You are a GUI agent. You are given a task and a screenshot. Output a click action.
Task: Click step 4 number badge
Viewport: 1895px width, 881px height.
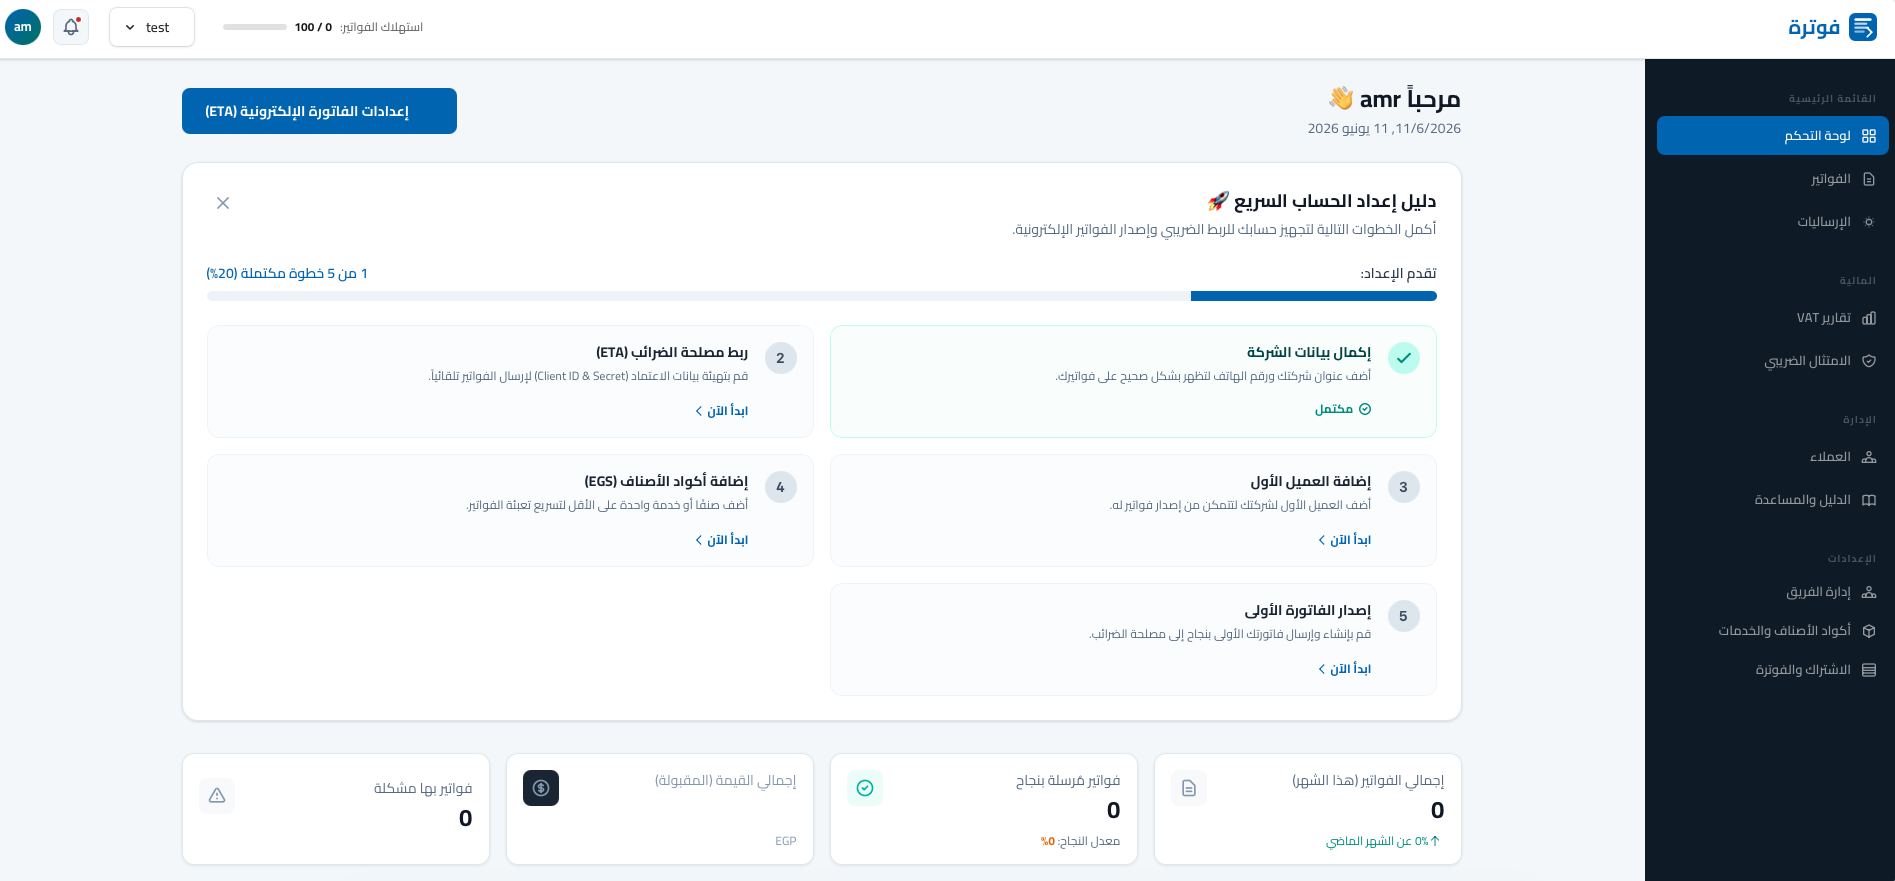pos(781,487)
